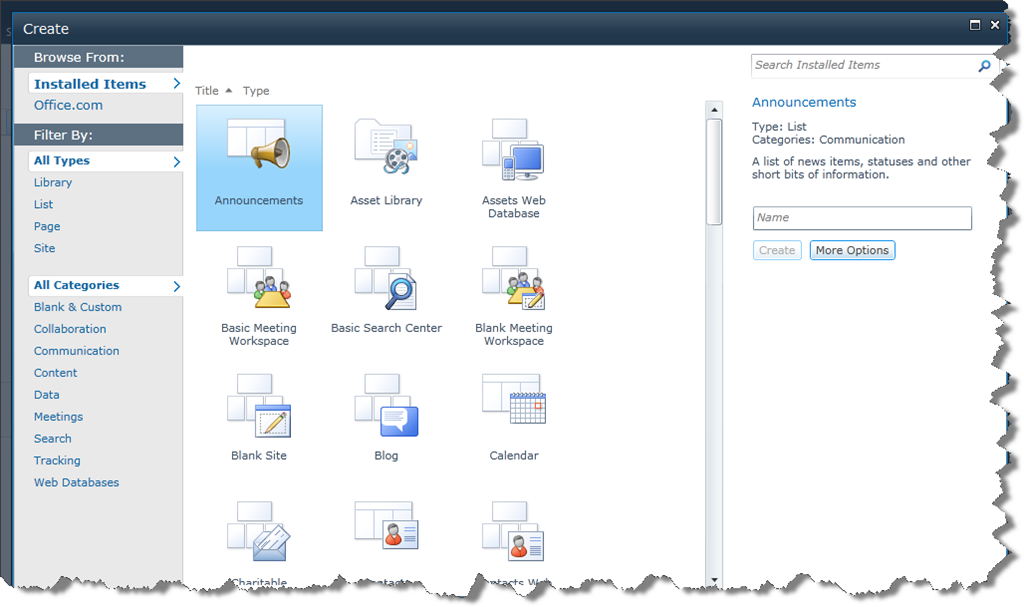This screenshot has width=1024, height=607.
Task: Select the Announcements list template icon
Action: (x=258, y=151)
